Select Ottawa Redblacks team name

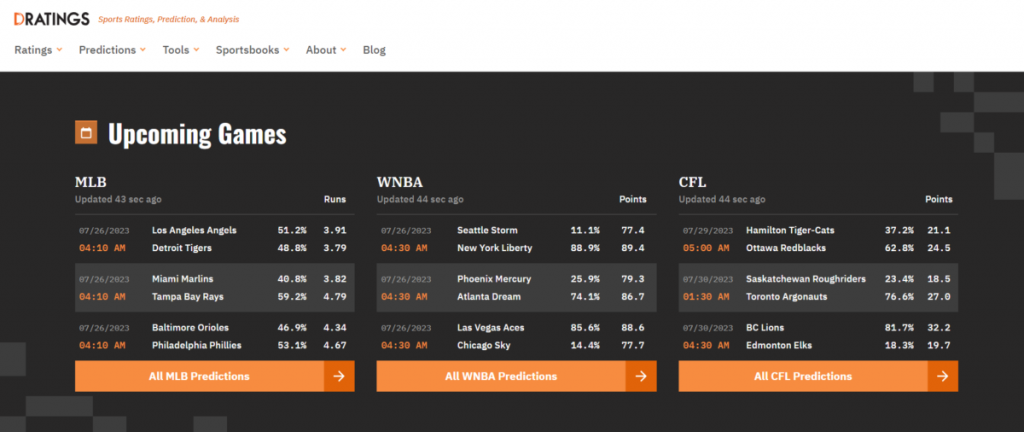click(786, 248)
